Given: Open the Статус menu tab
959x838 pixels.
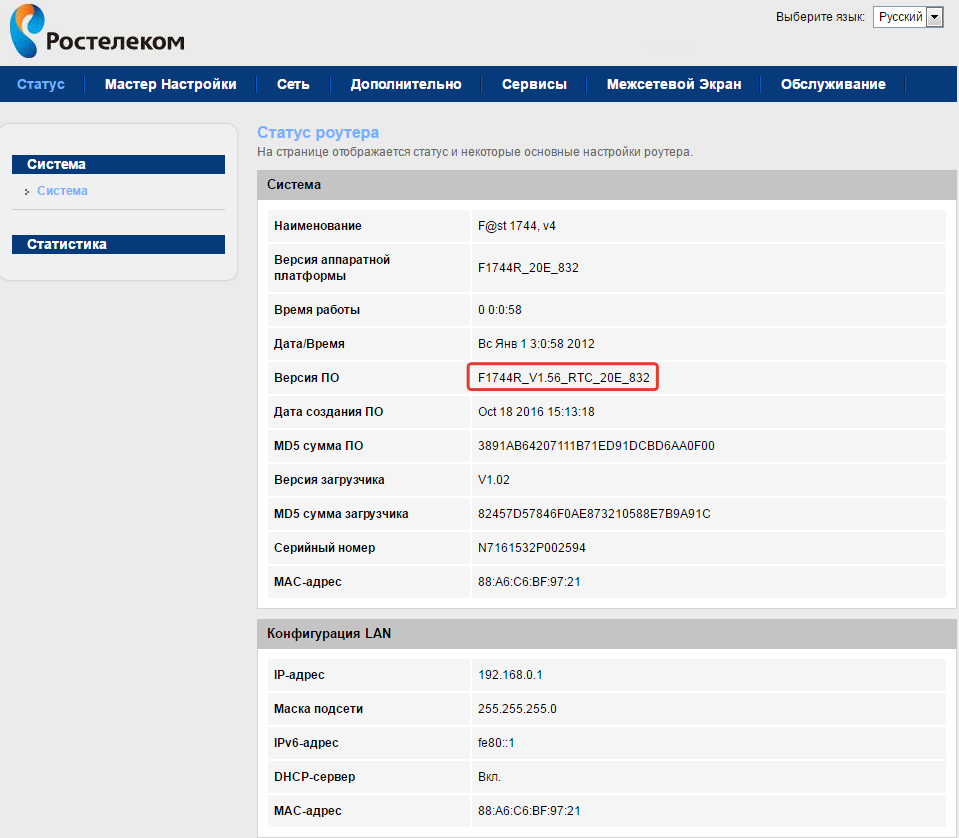Looking at the screenshot, I should [41, 84].
